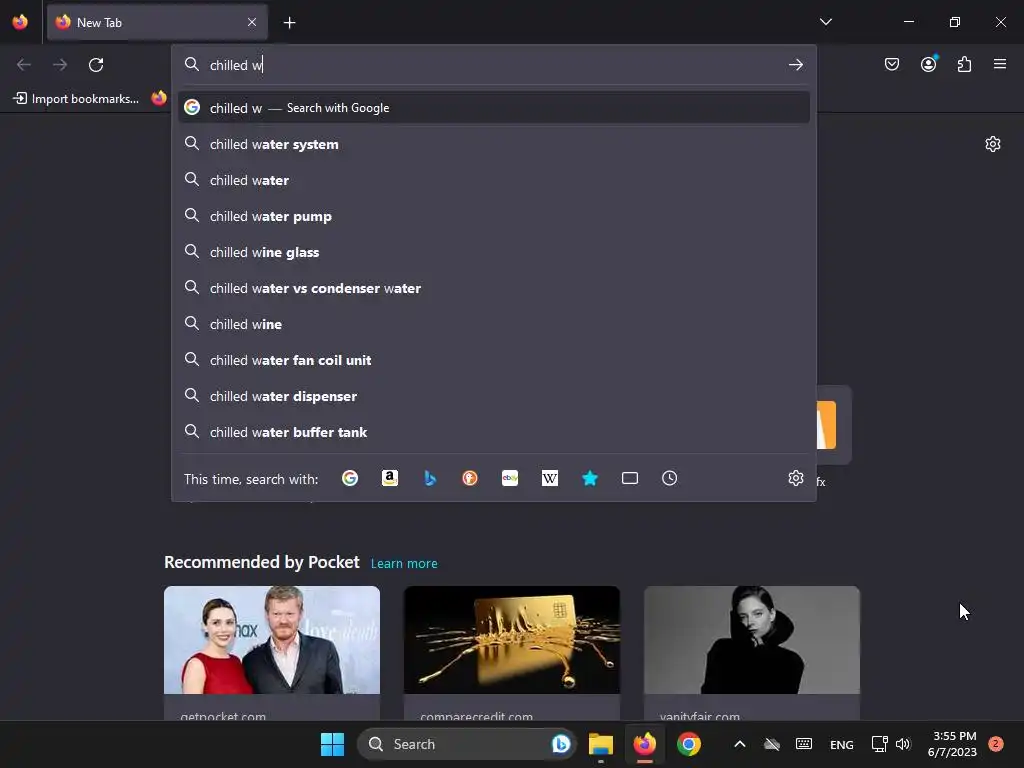Image resolution: width=1024 pixels, height=768 pixels.
Task: Open the comparecredit.com gold card thumbnail
Action: click(x=512, y=640)
